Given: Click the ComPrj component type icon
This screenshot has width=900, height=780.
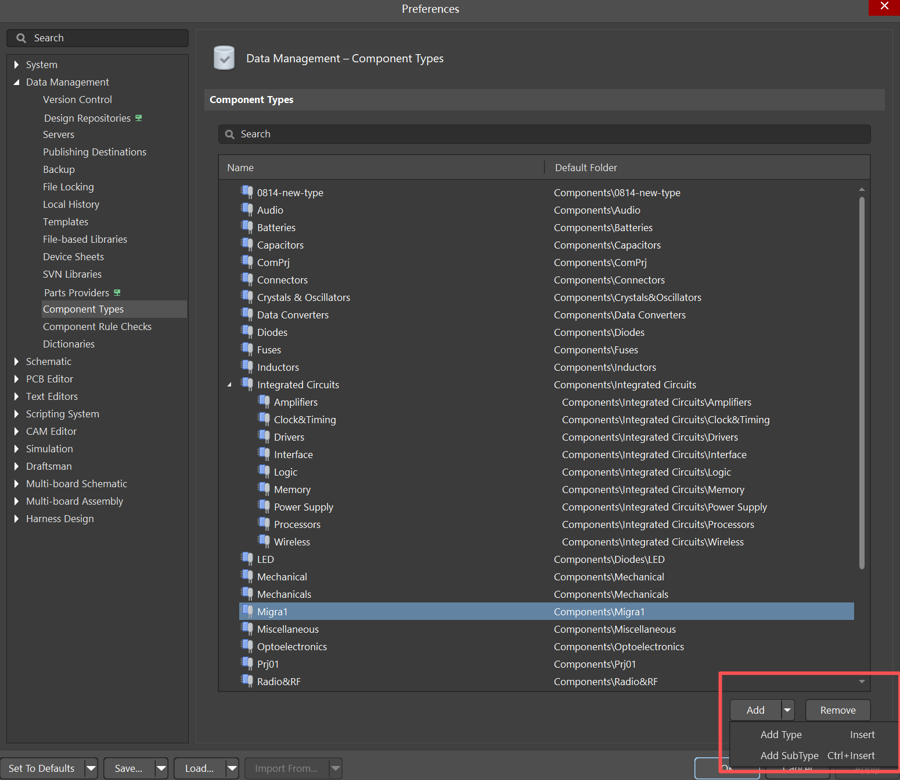Looking at the screenshot, I should 247,262.
